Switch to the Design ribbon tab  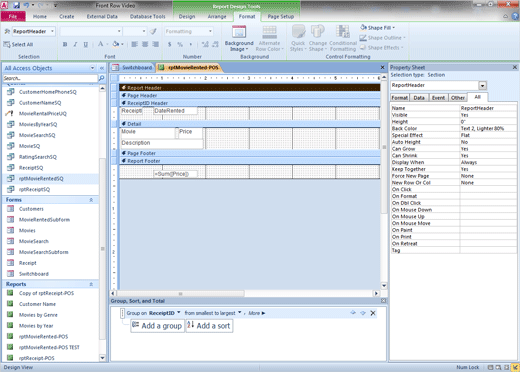(x=187, y=16)
